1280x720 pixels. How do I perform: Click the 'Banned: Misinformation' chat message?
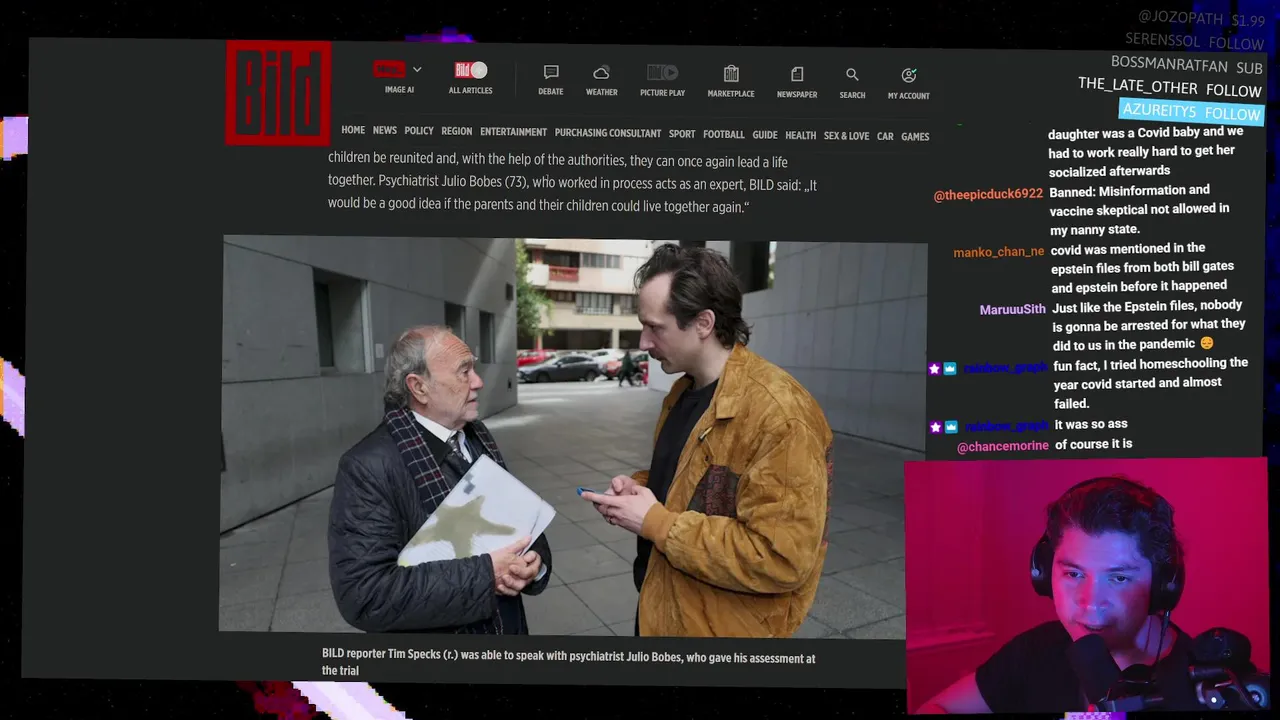click(1139, 209)
